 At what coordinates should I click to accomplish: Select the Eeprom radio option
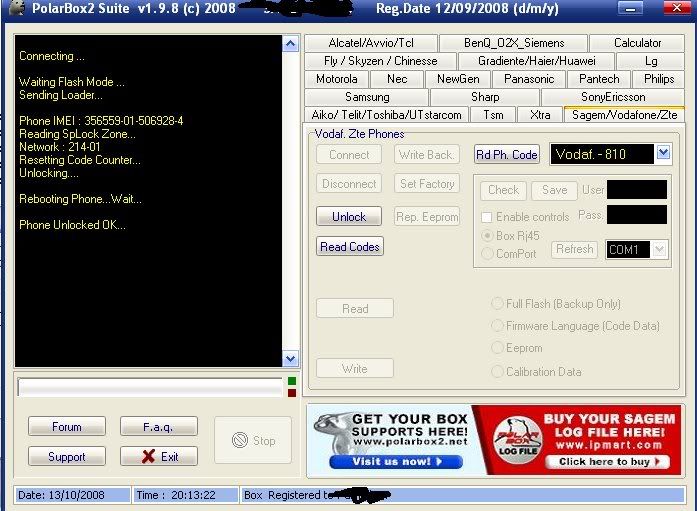497,347
